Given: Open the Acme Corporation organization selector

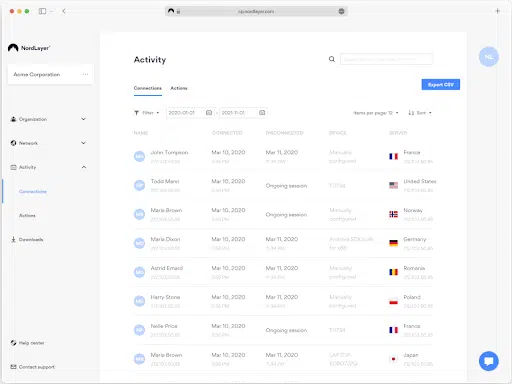Looking at the screenshot, I should click(x=50, y=74).
